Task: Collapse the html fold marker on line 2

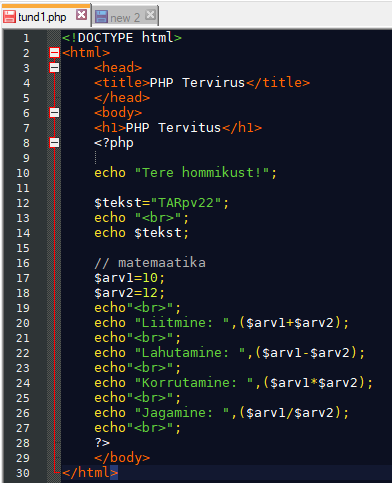Action: pos(54,53)
